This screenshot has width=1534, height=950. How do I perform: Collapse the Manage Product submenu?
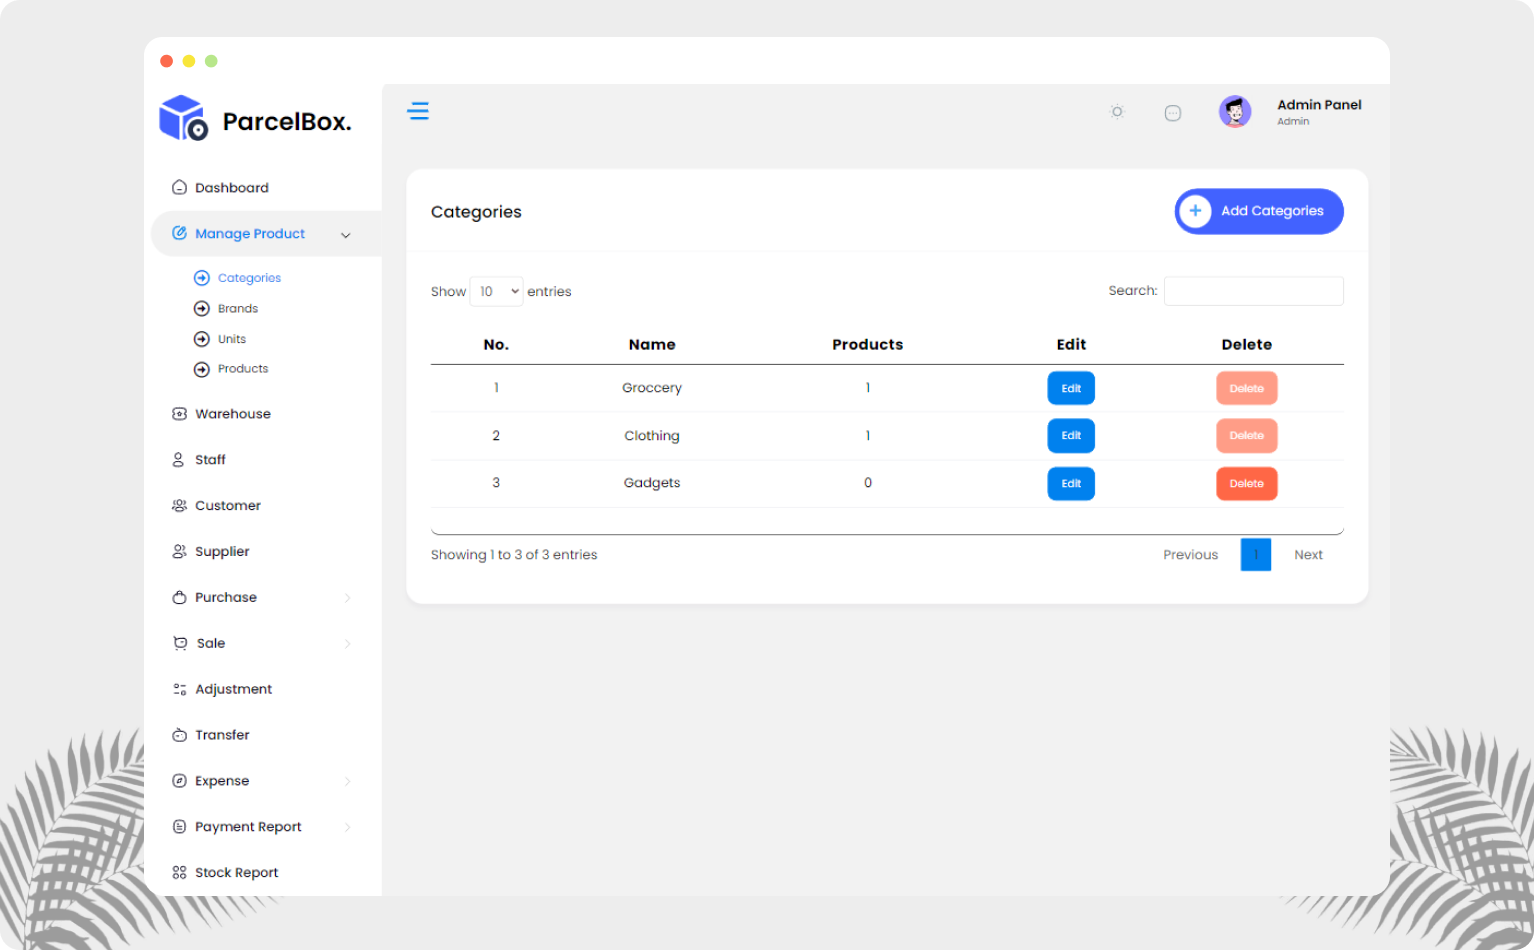(346, 234)
